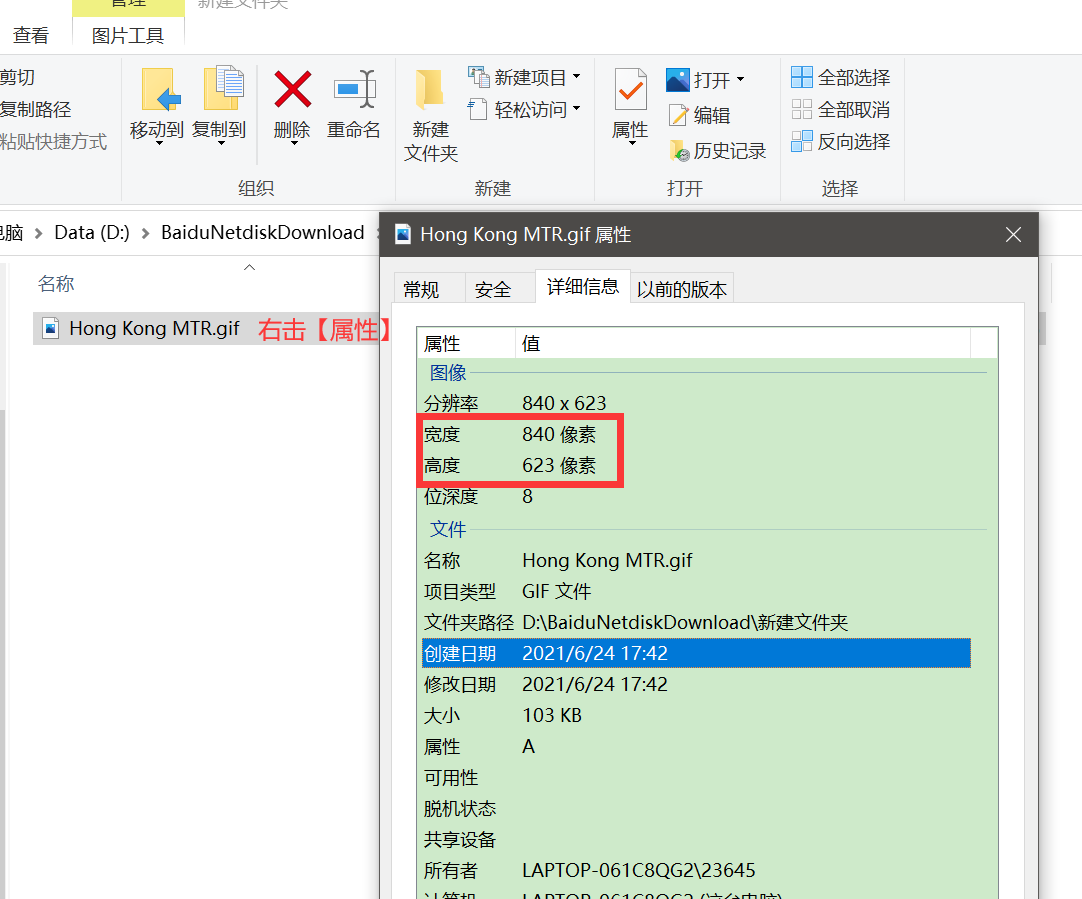Screen dimensions: 1082x899
Task: Select the 大小 103 KB row
Action: (696, 715)
